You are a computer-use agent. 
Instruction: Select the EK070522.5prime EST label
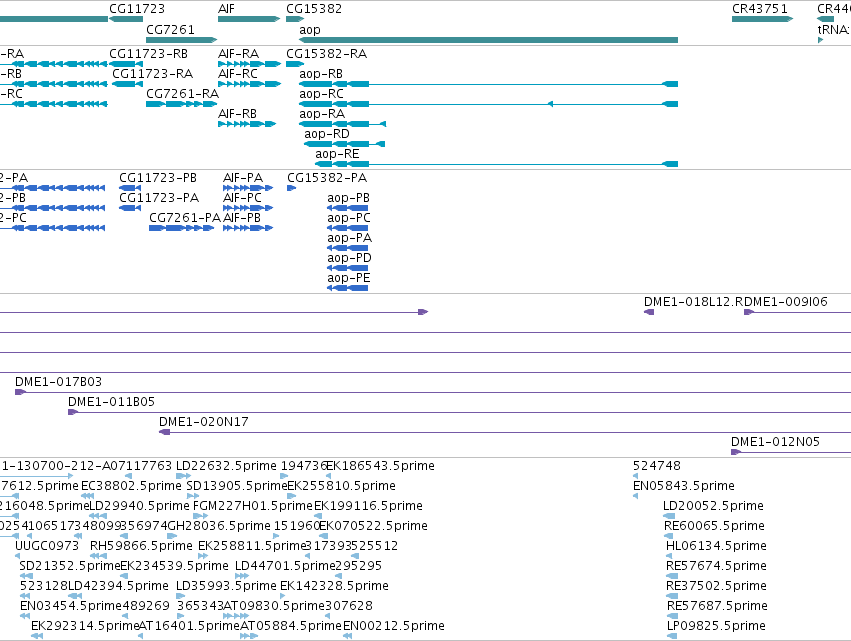(373, 526)
